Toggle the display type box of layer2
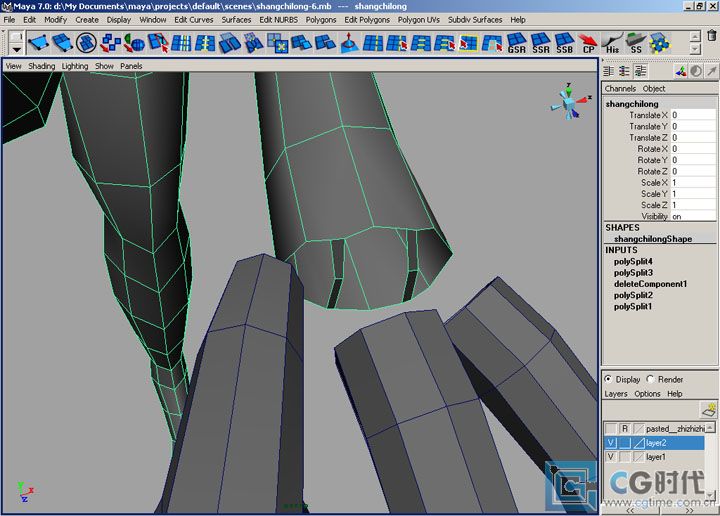The height and width of the screenshot is (516, 720). 624,443
